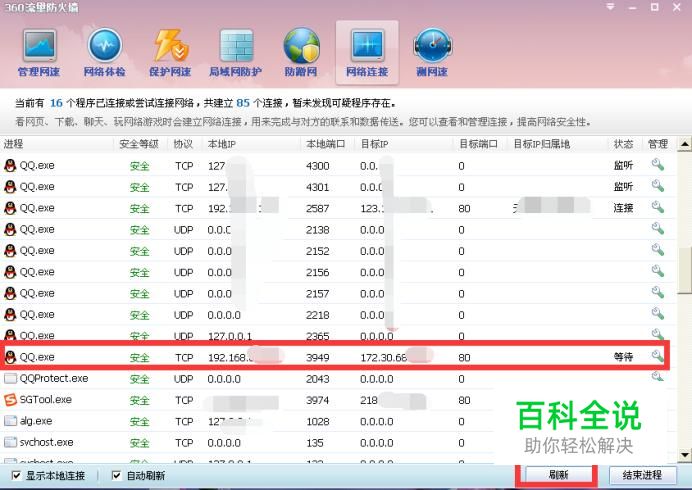Click manage wrench for QQ.exe port 2218

pyautogui.click(x=658, y=313)
